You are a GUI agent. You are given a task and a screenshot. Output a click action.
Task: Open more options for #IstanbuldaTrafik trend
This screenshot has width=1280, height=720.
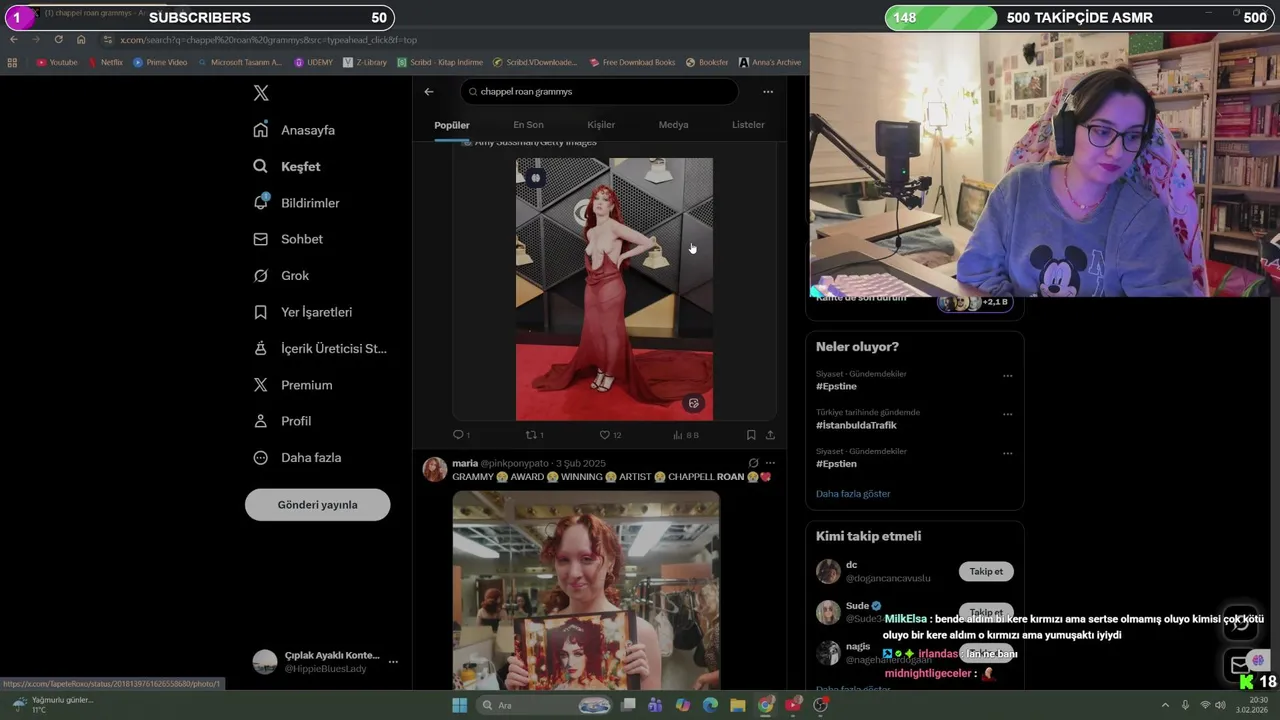[1007, 414]
